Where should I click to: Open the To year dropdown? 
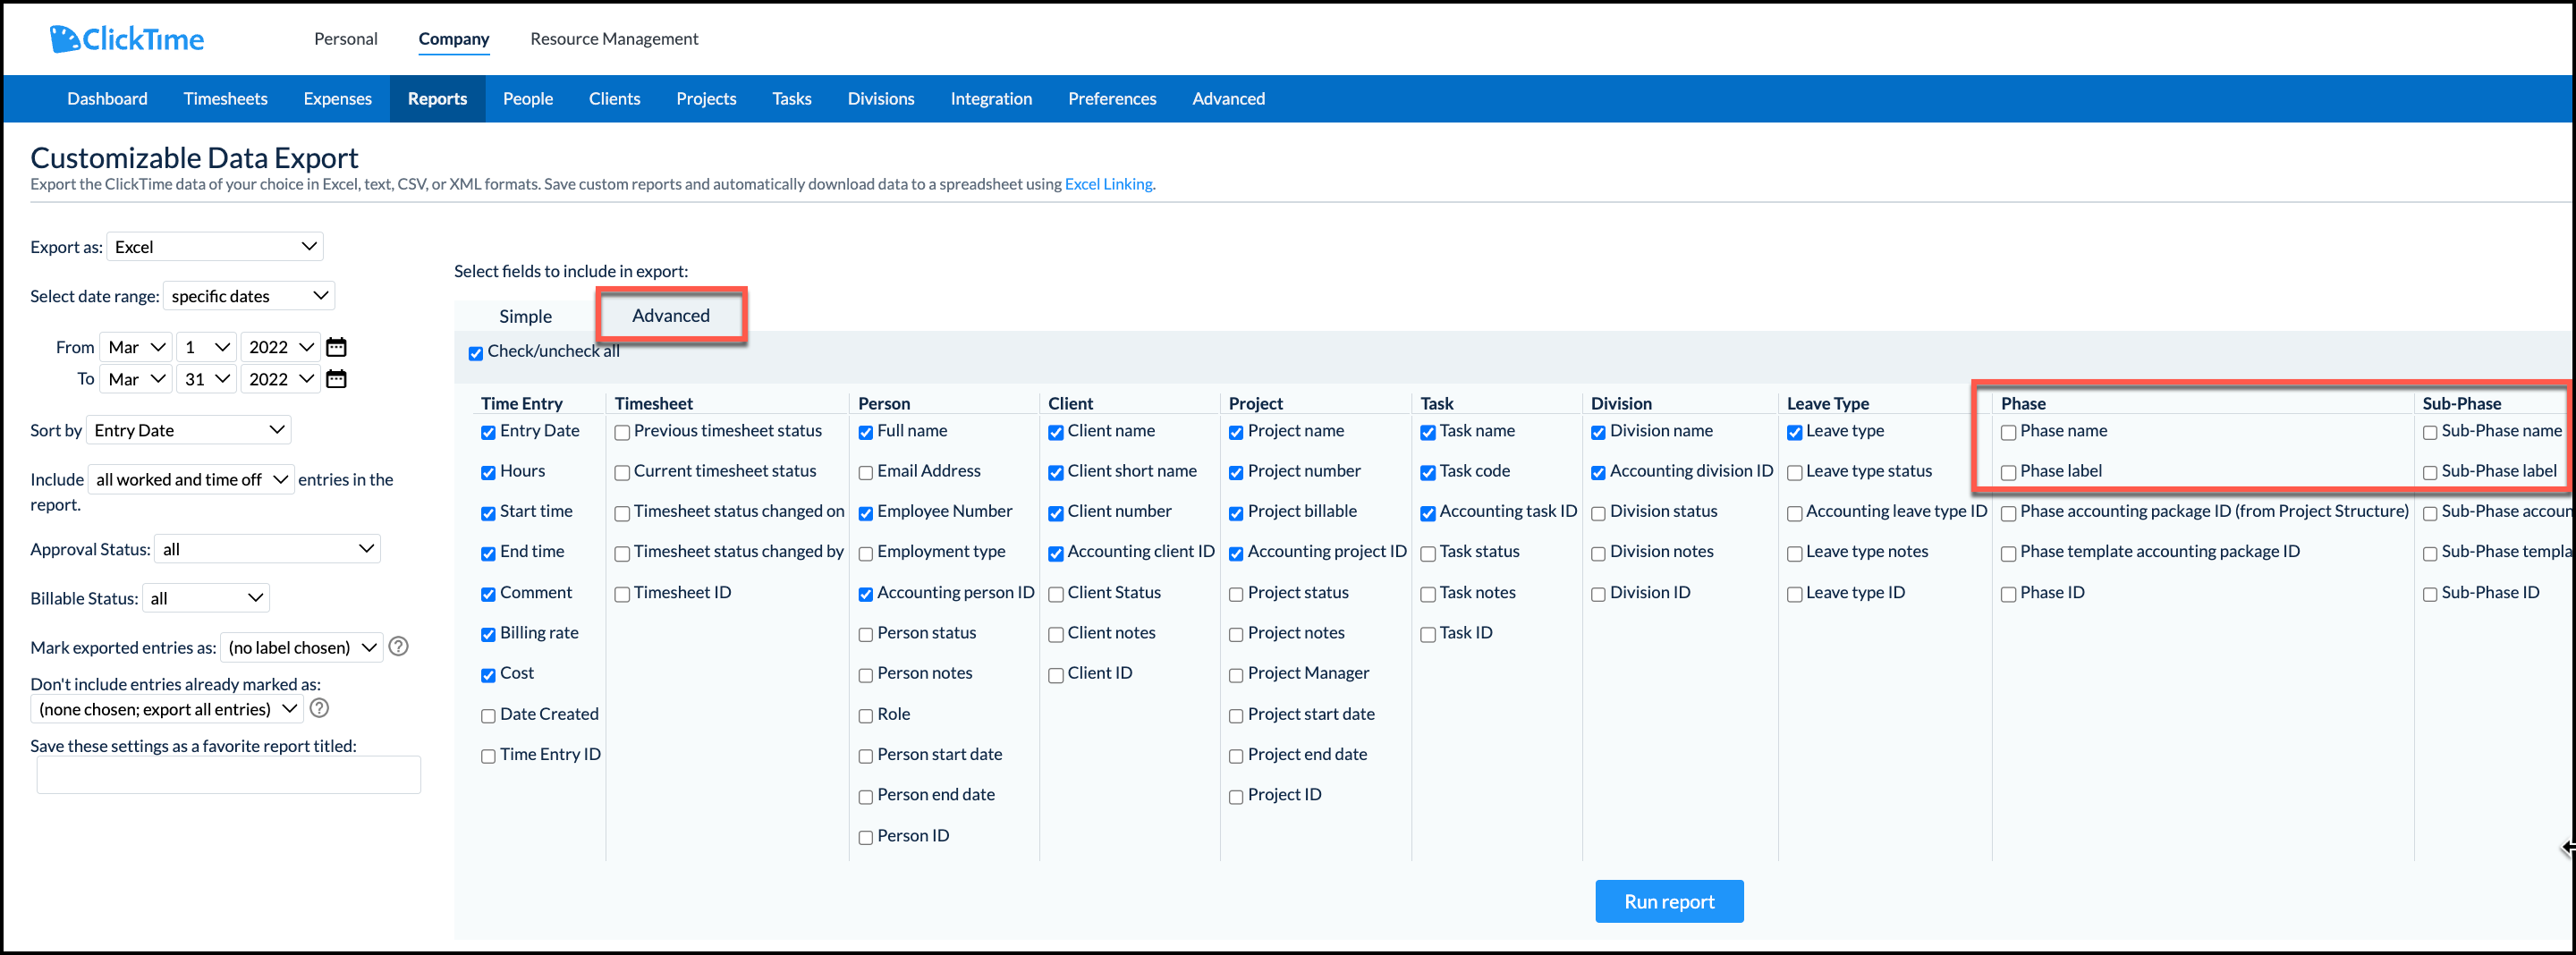click(281, 379)
